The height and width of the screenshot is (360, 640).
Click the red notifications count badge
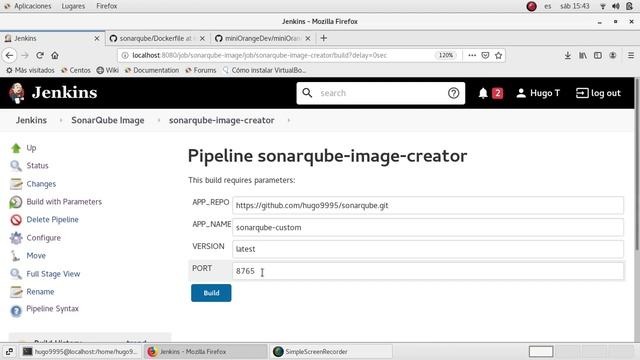pyautogui.click(x=497, y=93)
